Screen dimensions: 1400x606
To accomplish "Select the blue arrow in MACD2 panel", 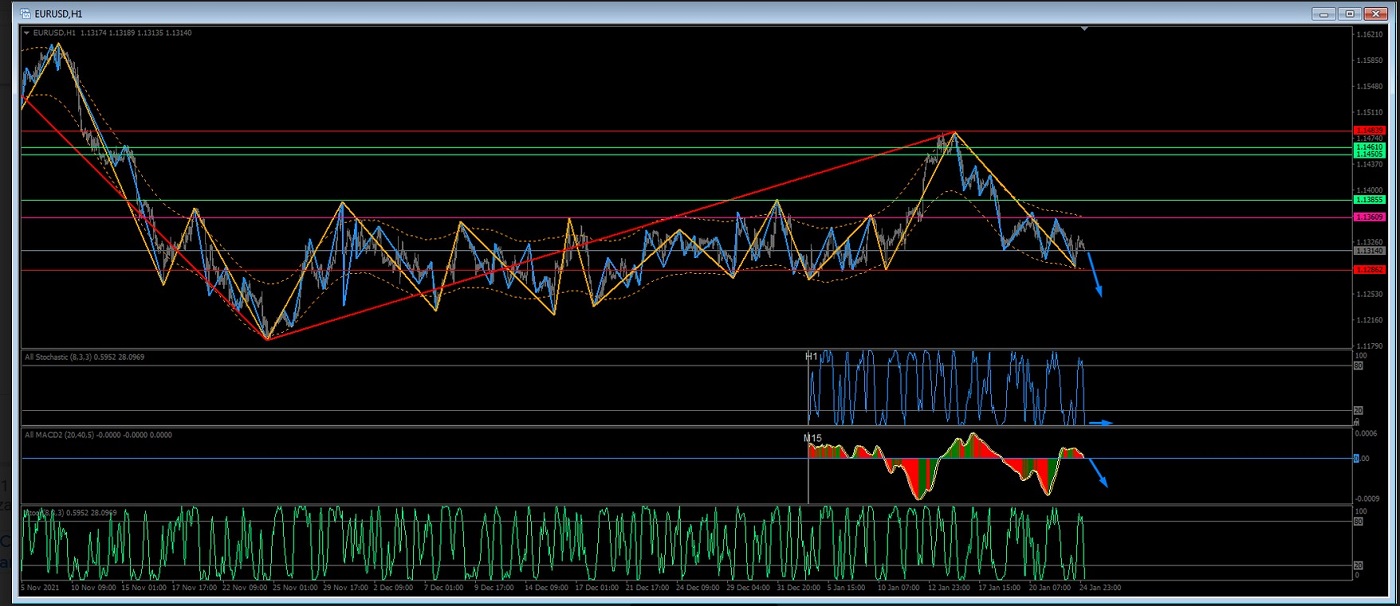I will pos(1097,472).
